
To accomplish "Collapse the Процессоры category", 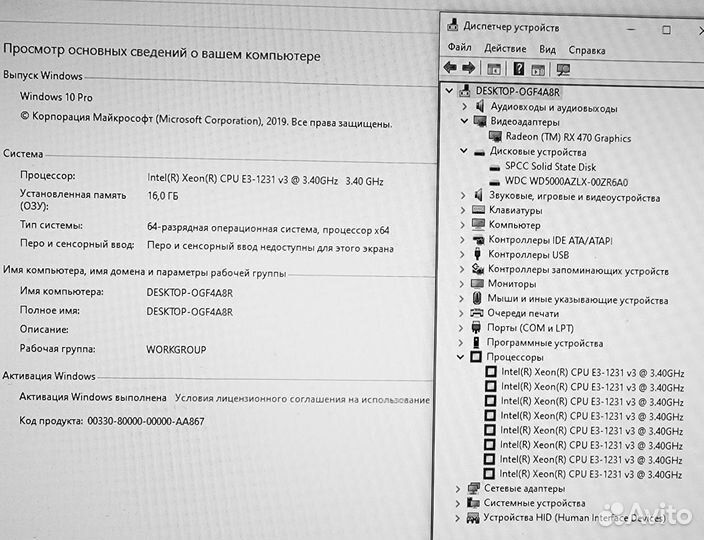I will coord(460,357).
